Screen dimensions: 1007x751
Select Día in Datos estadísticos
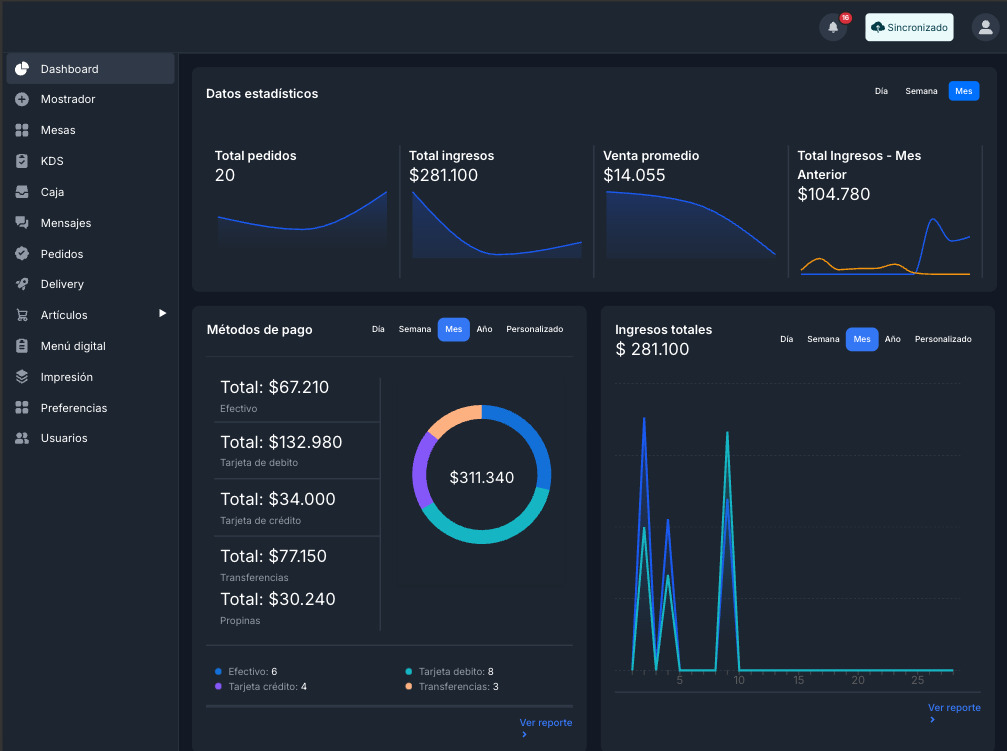click(881, 91)
